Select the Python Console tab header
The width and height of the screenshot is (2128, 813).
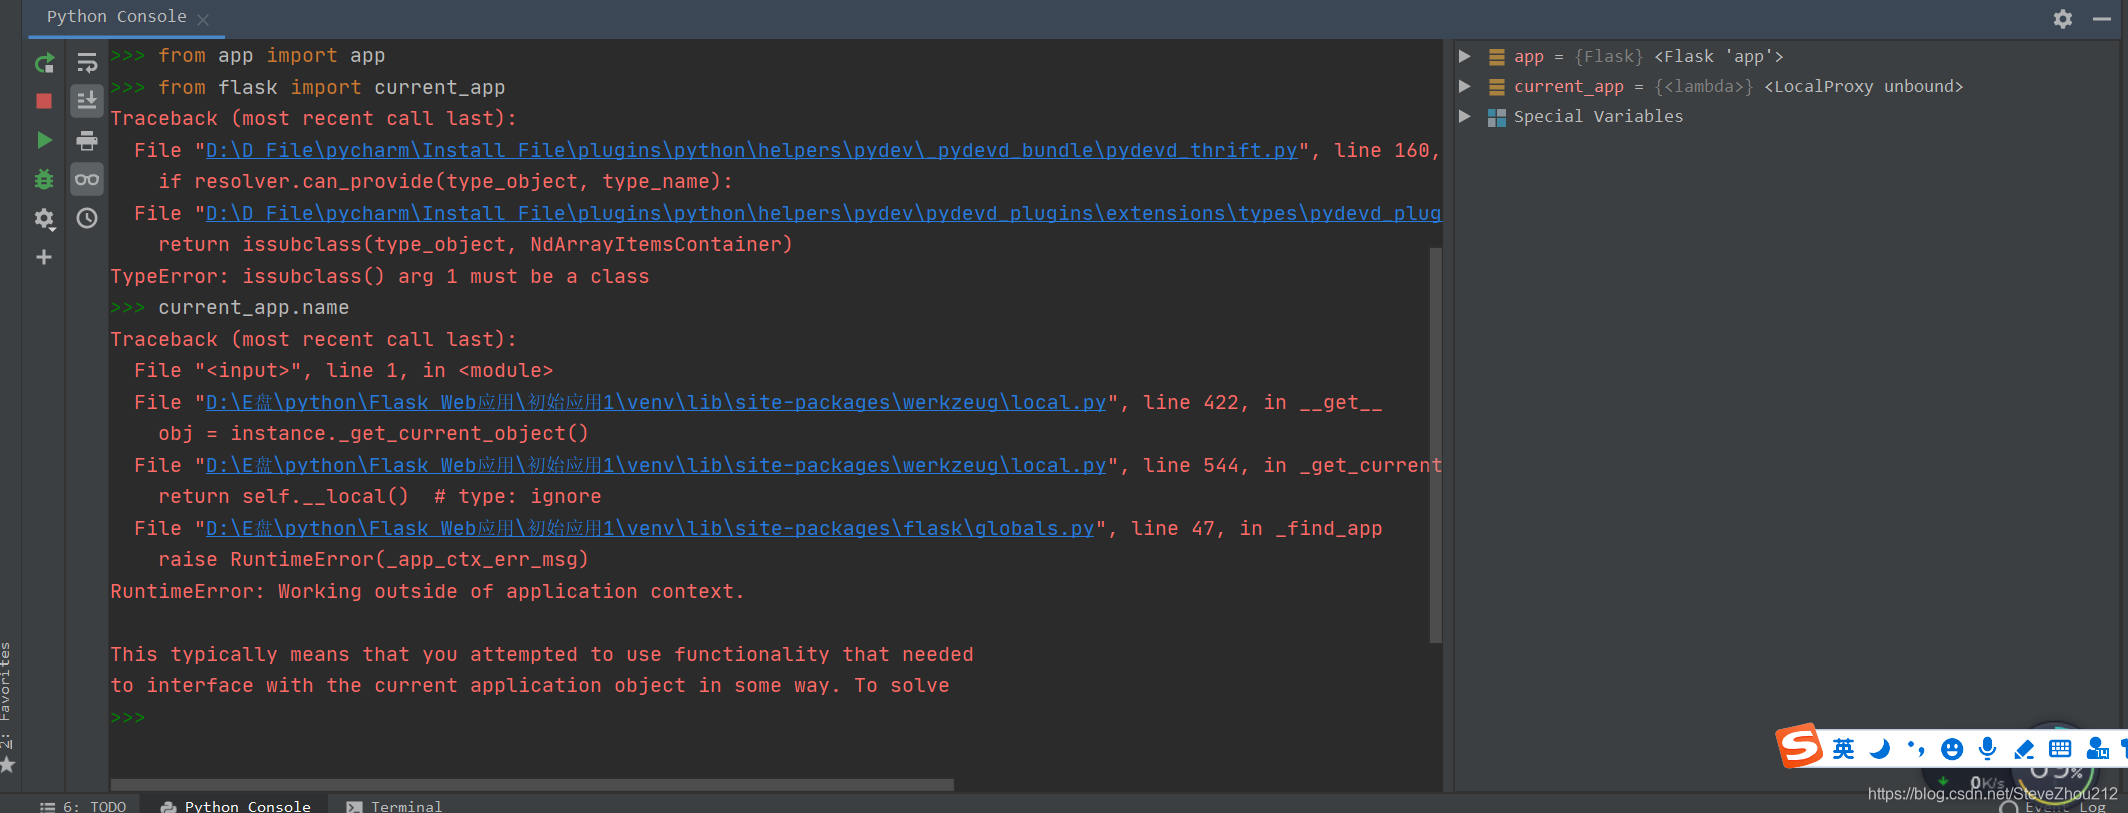(x=116, y=17)
